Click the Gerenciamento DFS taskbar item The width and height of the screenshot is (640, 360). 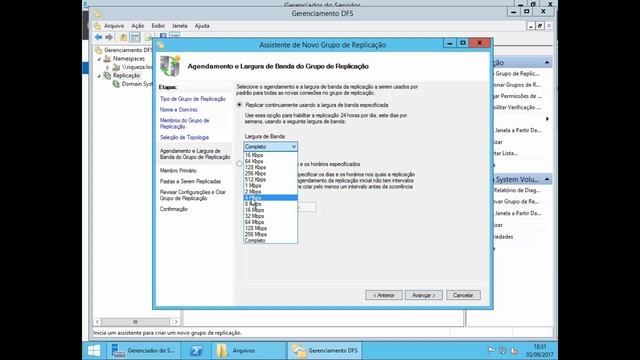pos(324,351)
